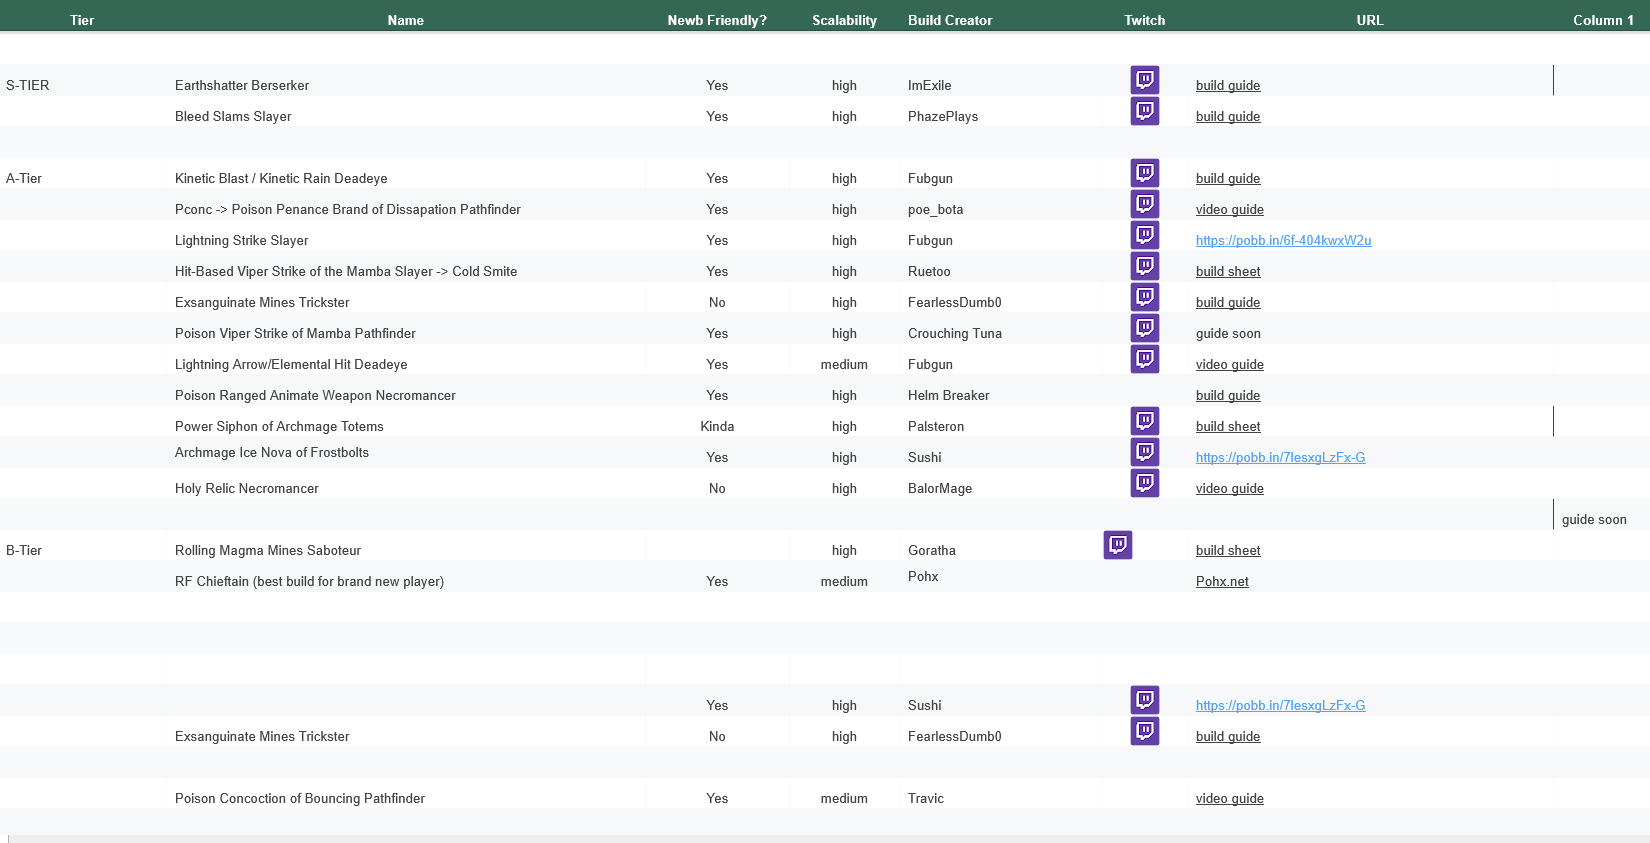Open build sheet for Power Siphon Totems

1228,427
